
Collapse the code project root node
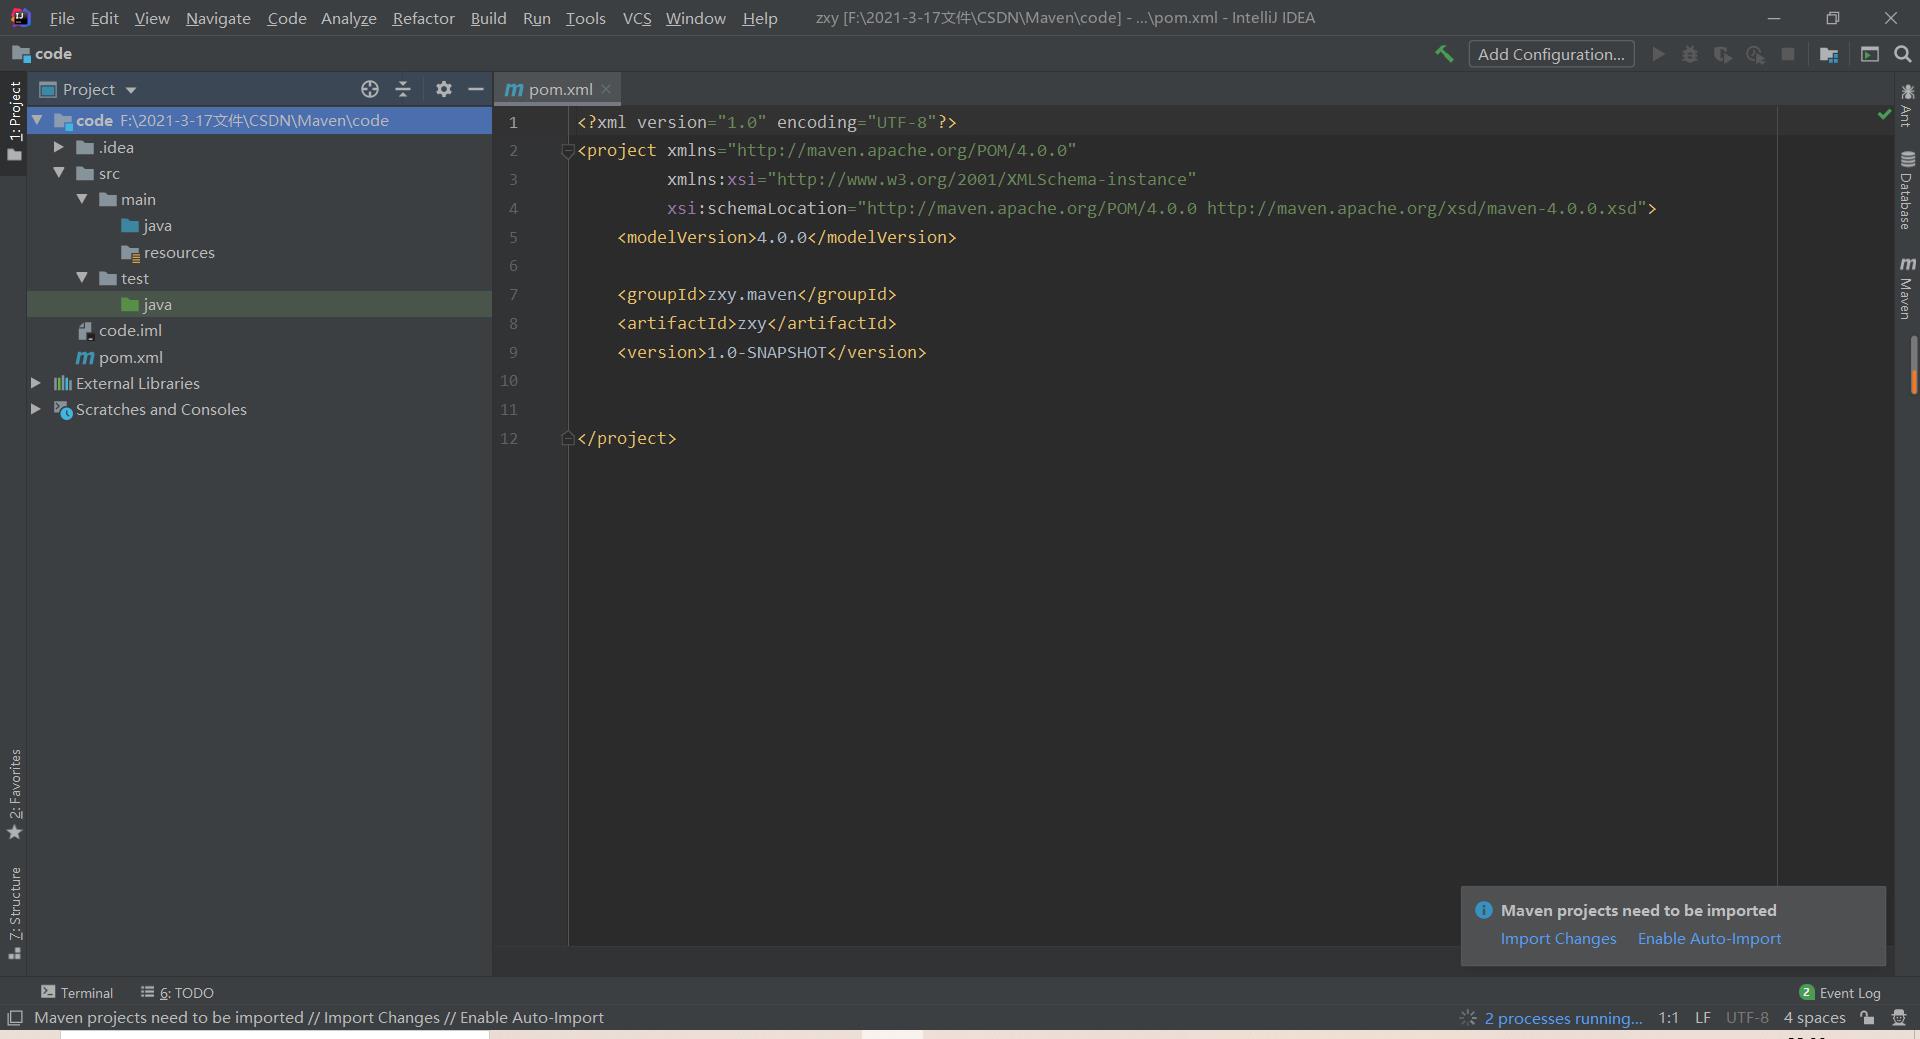tap(37, 120)
